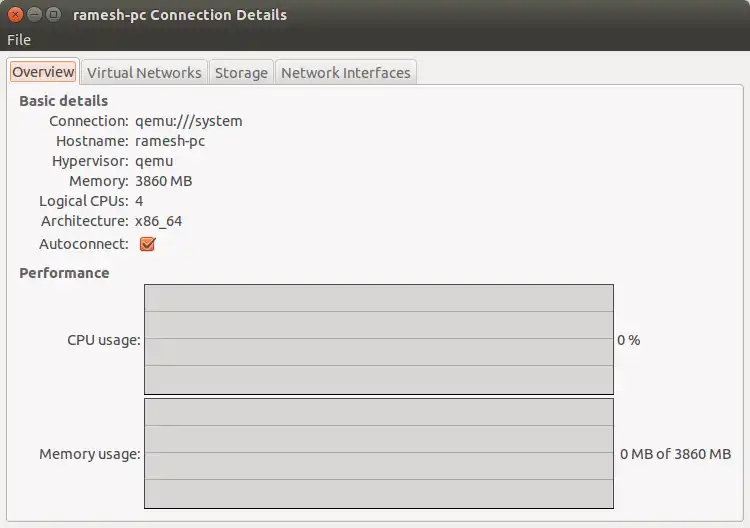
Task: Open the Virtual Networks tab
Action: [144, 73]
